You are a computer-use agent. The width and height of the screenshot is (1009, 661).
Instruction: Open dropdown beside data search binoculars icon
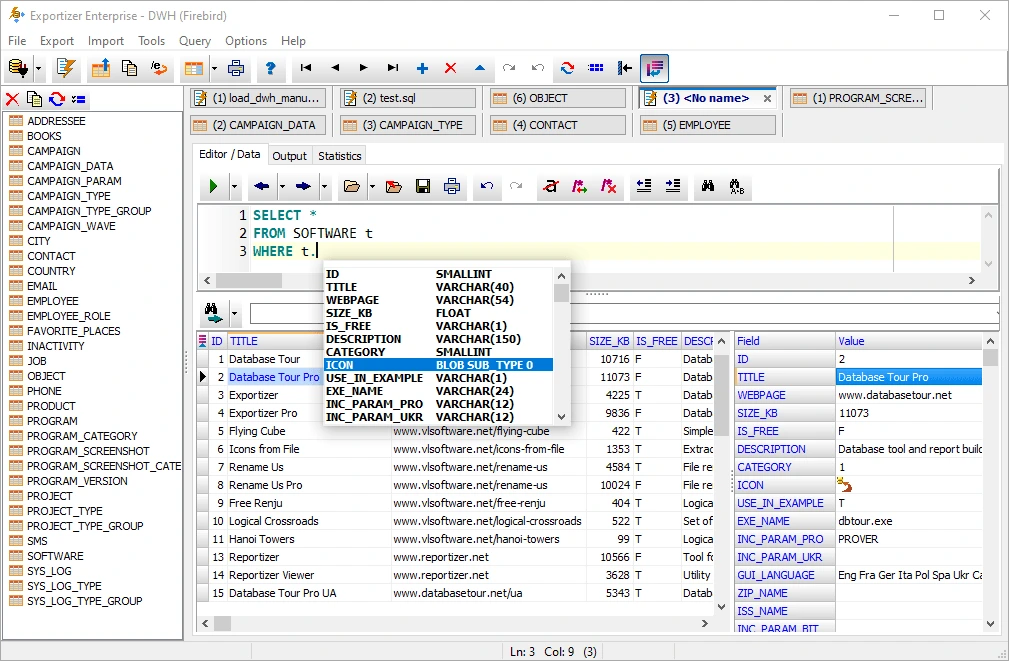point(234,313)
